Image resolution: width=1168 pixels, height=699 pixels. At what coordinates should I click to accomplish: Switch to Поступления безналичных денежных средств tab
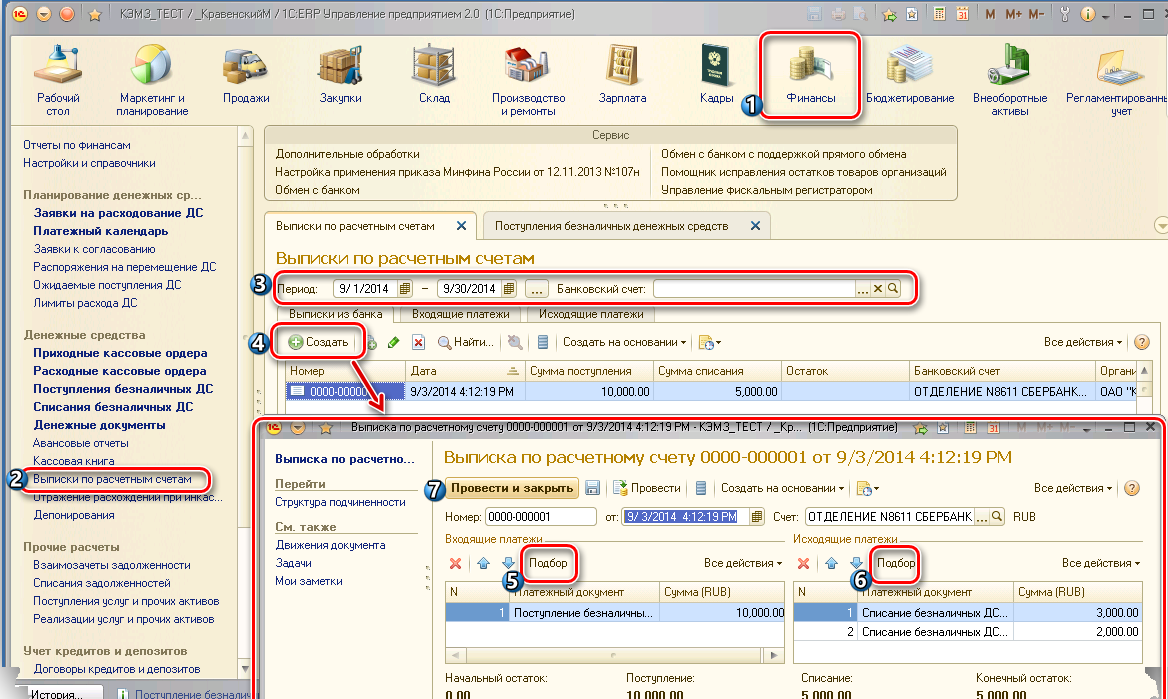(x=612, y=226)
